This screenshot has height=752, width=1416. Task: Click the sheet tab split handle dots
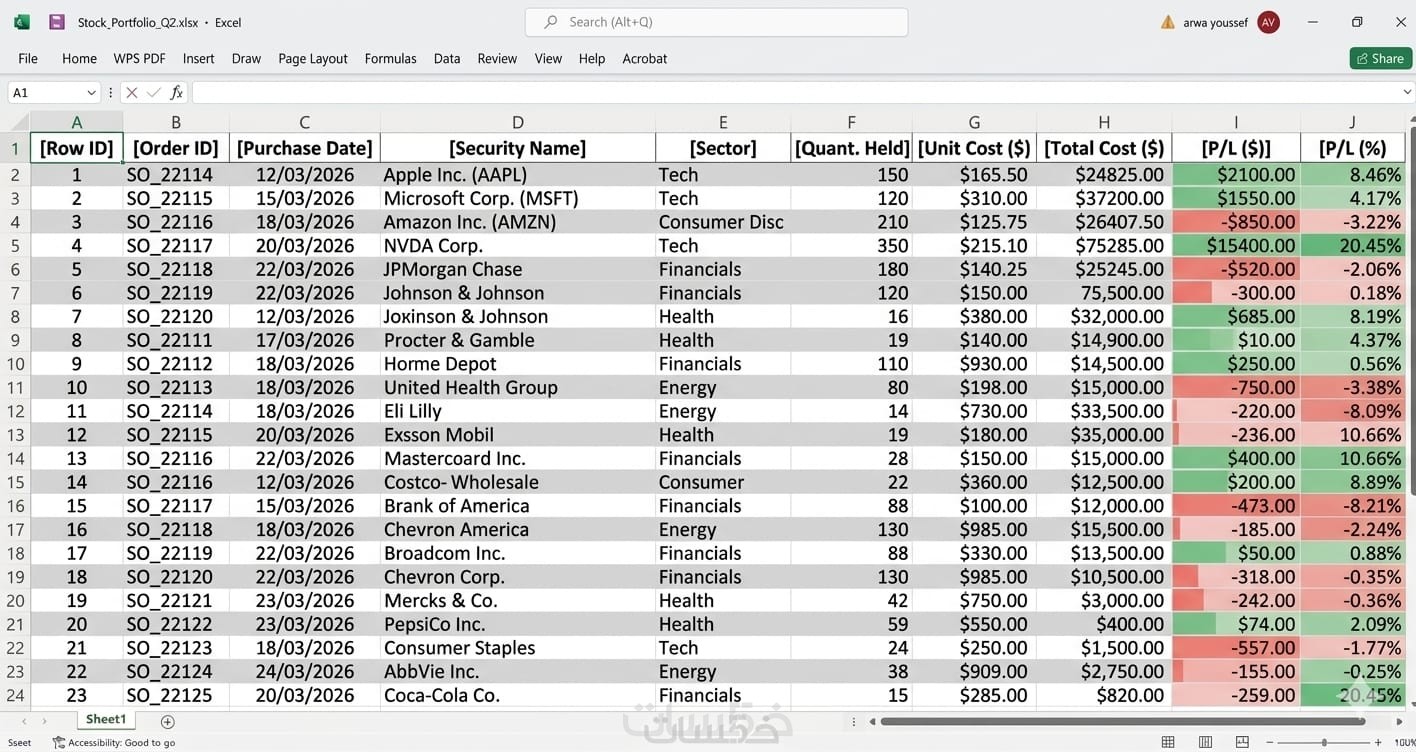[x=853, y=721]
